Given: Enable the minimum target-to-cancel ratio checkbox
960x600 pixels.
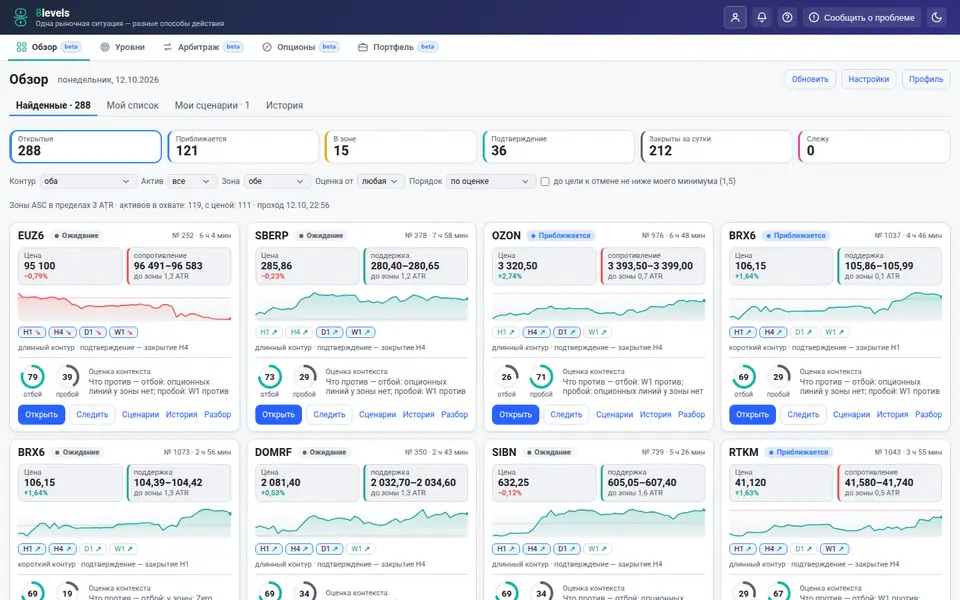Looking at the screenshot, I should (x=544, y=181).
